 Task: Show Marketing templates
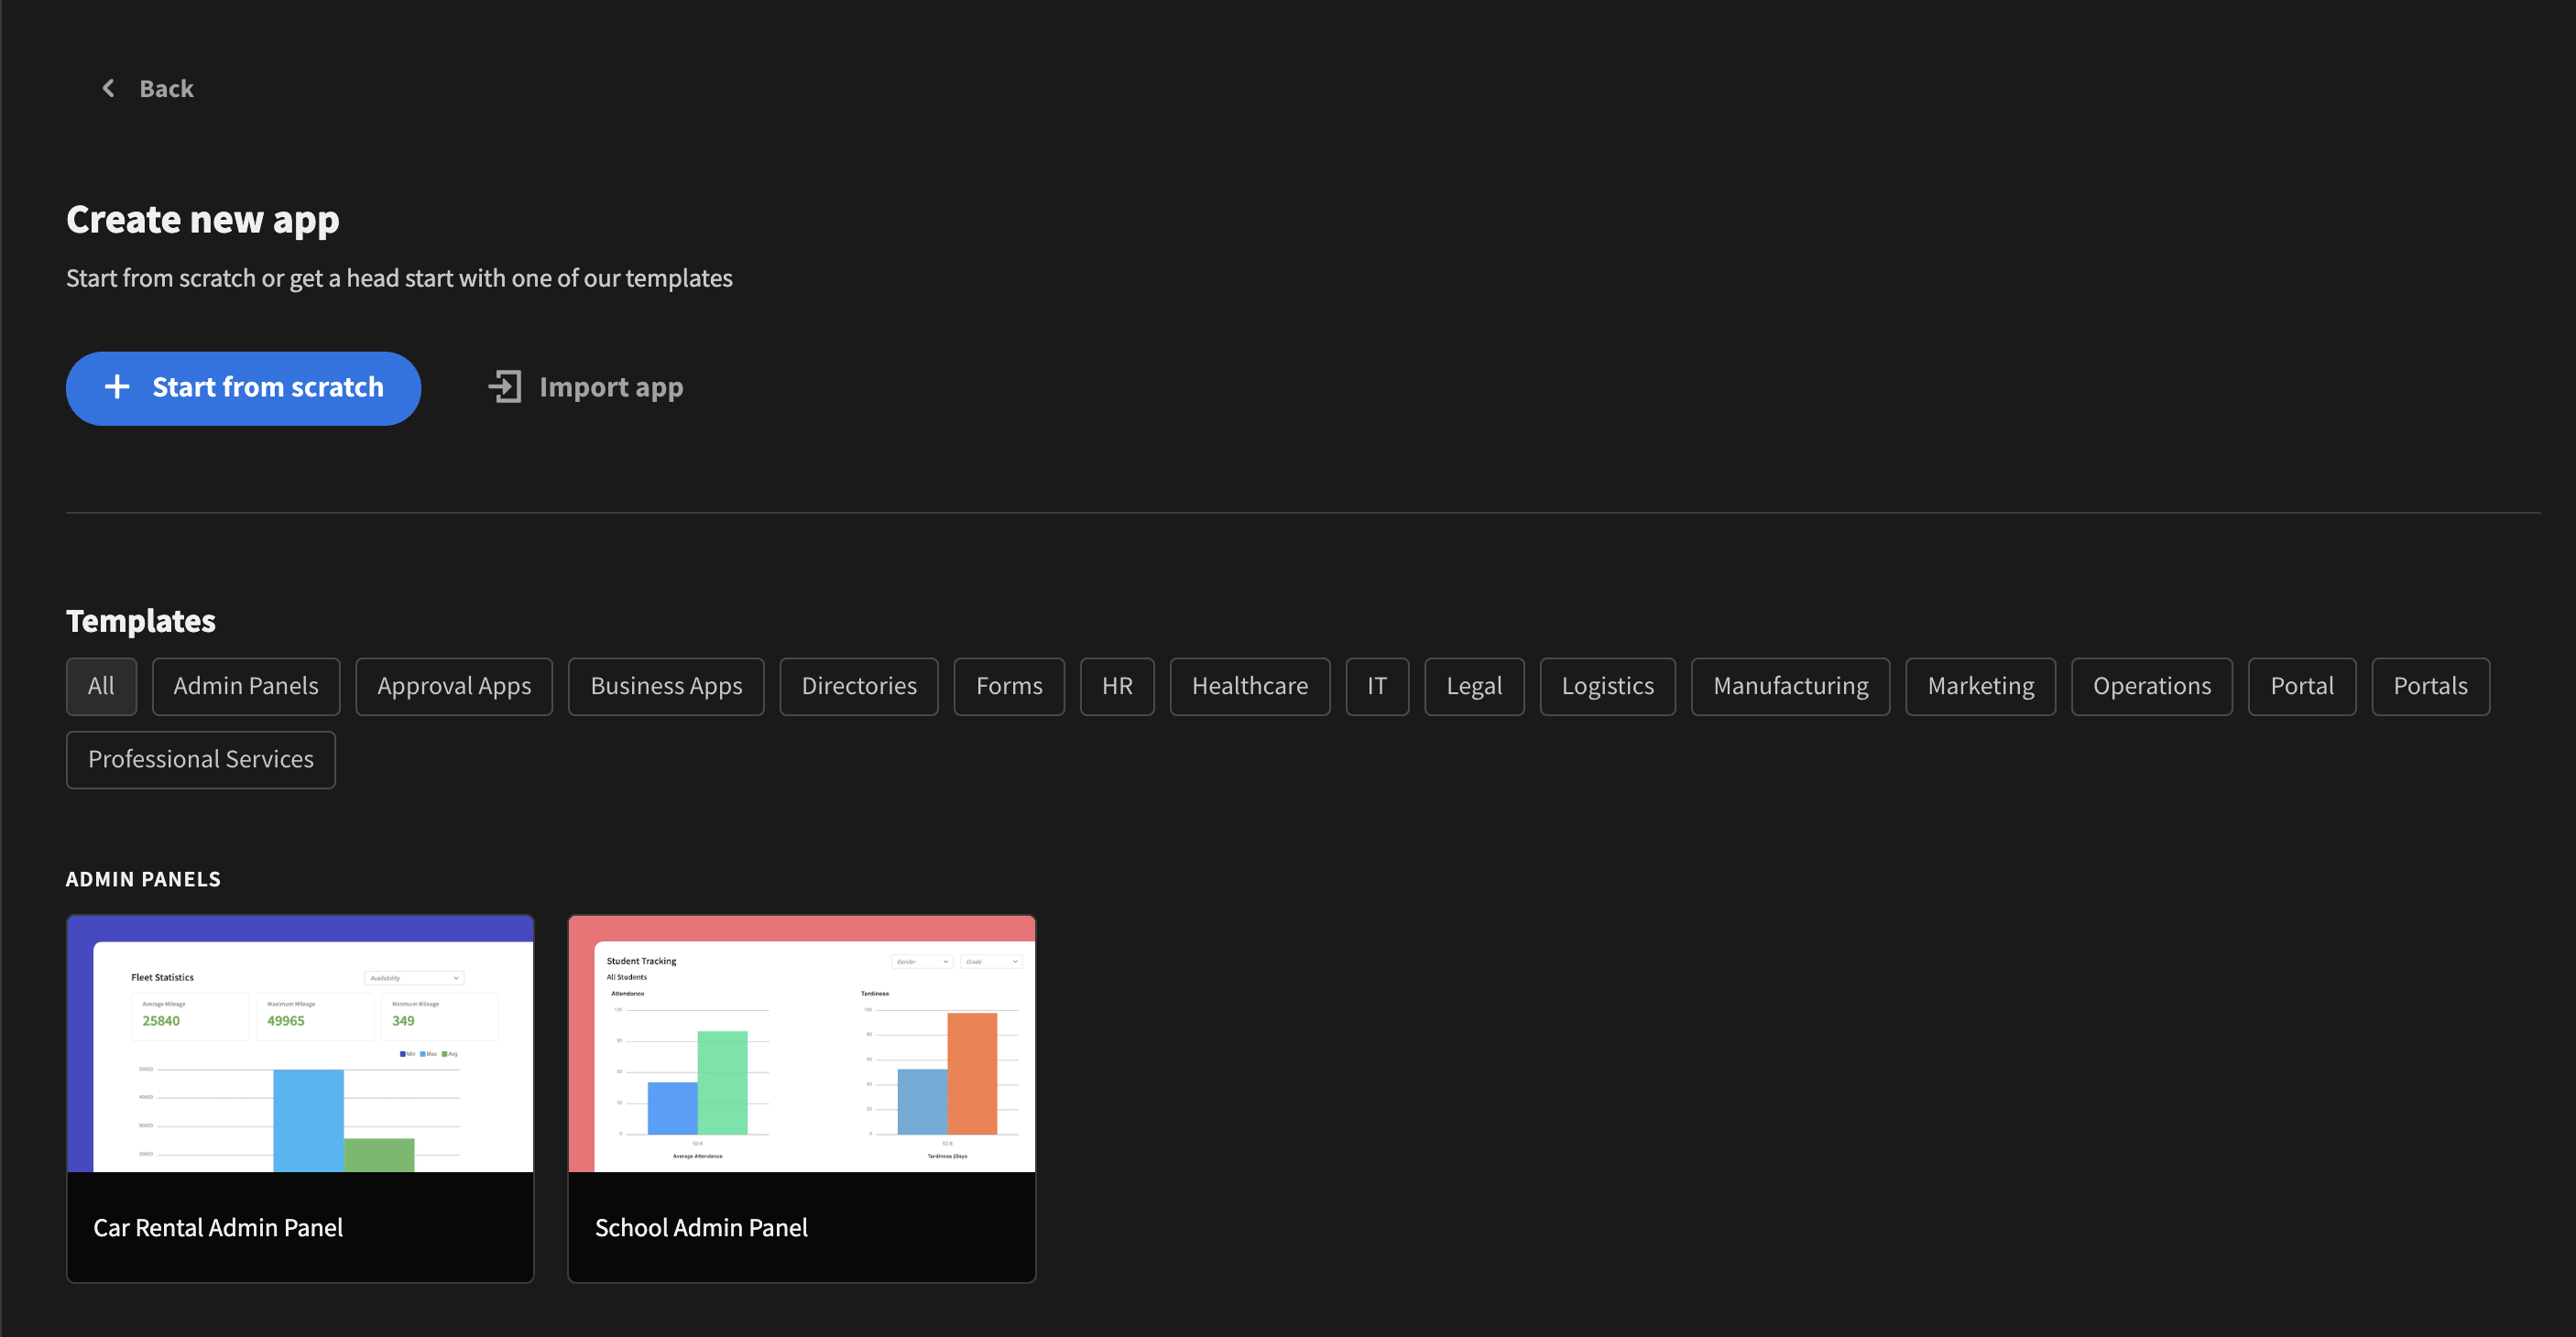coord(1981,686)
